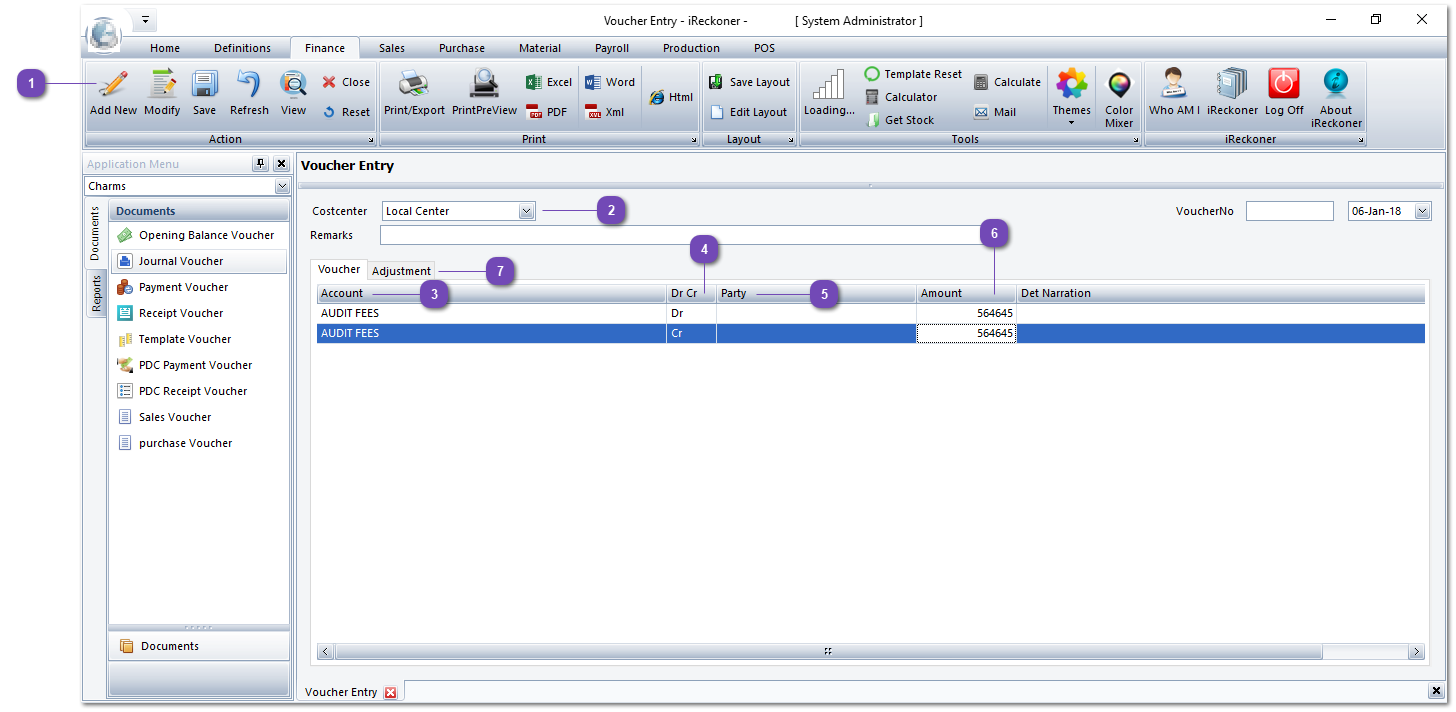
Task: Export to Excel icon
Action: [549, 82]
